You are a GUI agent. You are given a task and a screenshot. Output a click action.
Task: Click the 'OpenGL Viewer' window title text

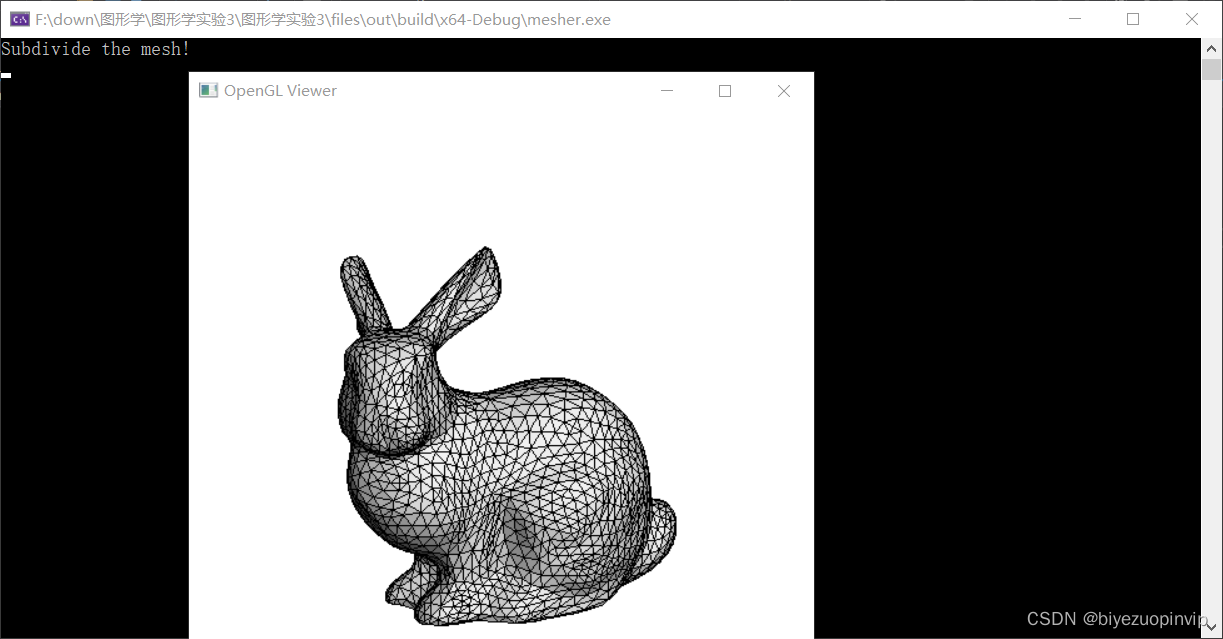(280, 91)
